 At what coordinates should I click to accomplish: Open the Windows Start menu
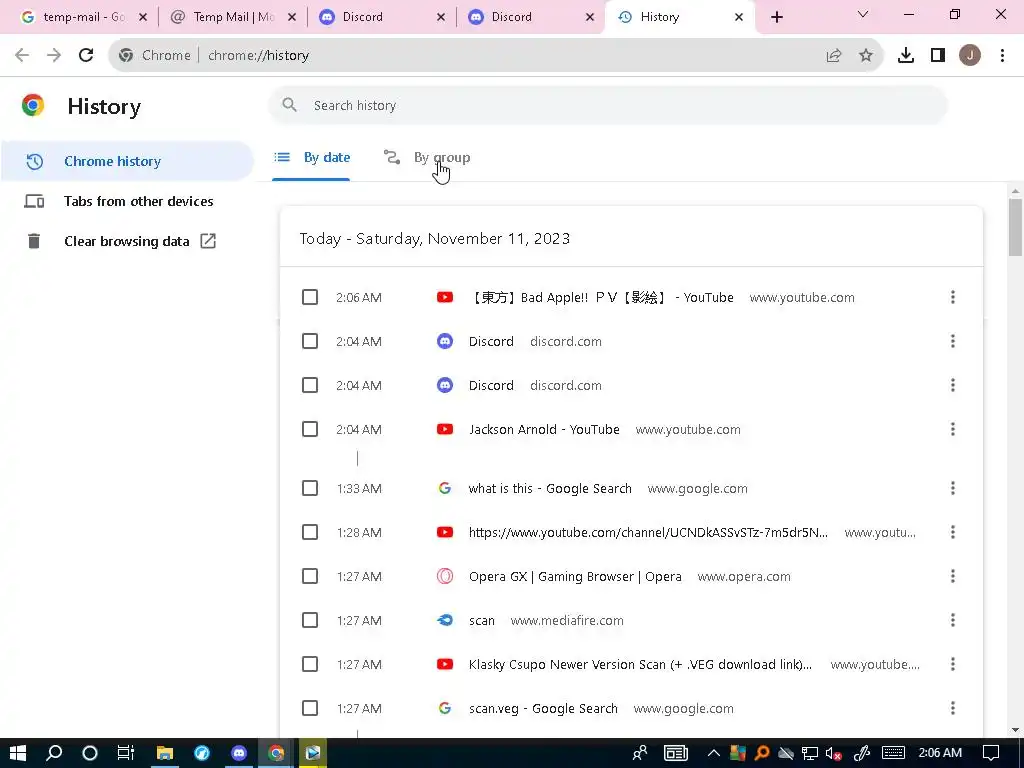18,753
